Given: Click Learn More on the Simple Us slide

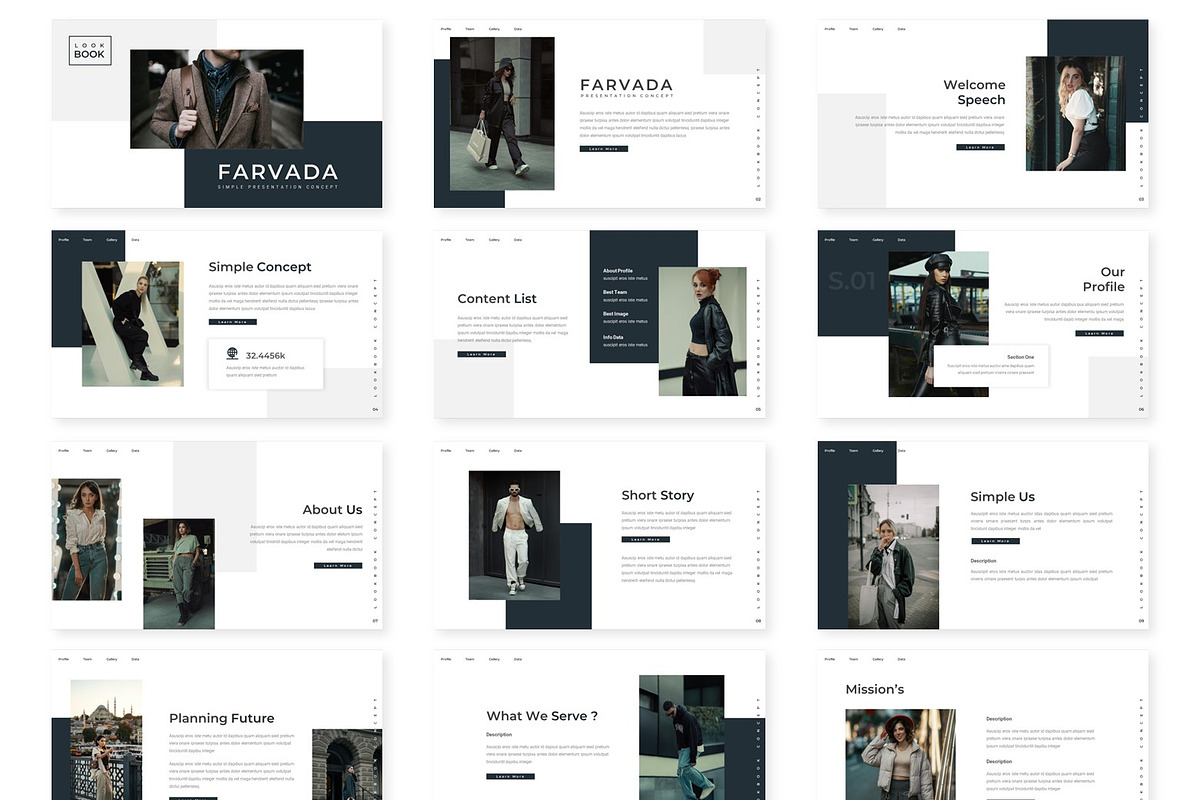Looking at the screenshot, I should click(995, 541).
